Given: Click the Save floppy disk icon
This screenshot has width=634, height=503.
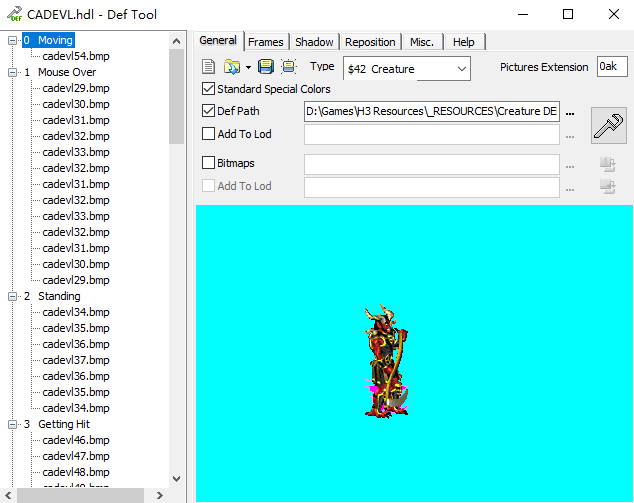Looking at the screenshot, I should point(266,66).
